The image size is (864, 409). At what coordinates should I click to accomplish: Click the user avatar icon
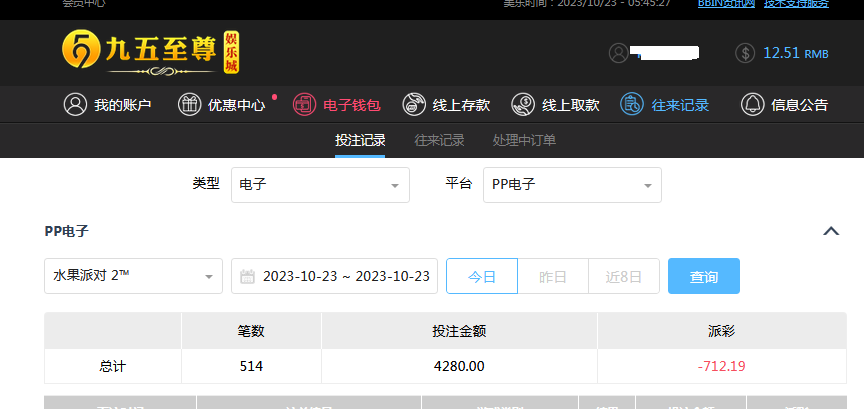pos(619,53)
